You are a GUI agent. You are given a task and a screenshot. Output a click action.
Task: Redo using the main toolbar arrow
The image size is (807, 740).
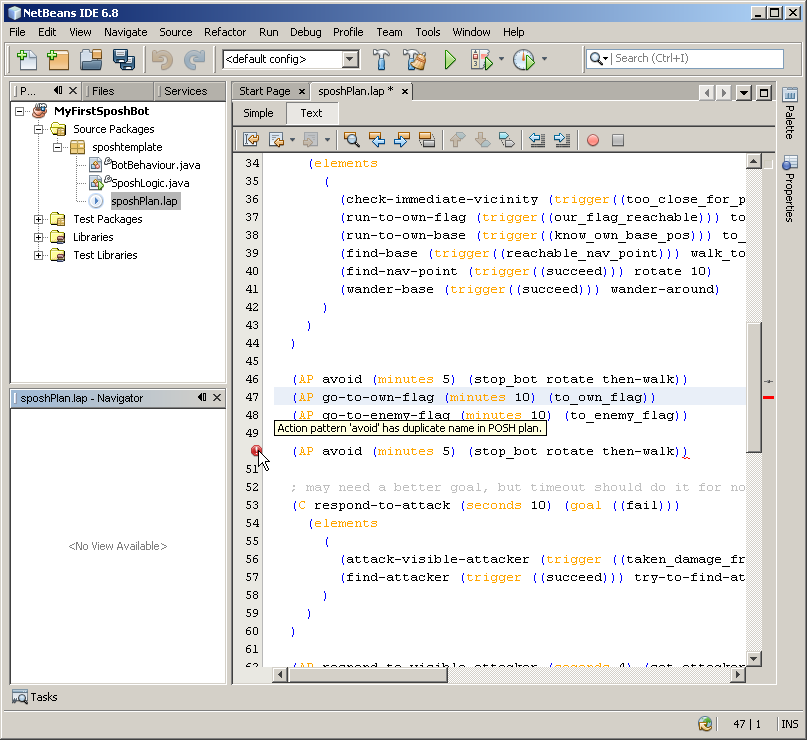[194, 60]
